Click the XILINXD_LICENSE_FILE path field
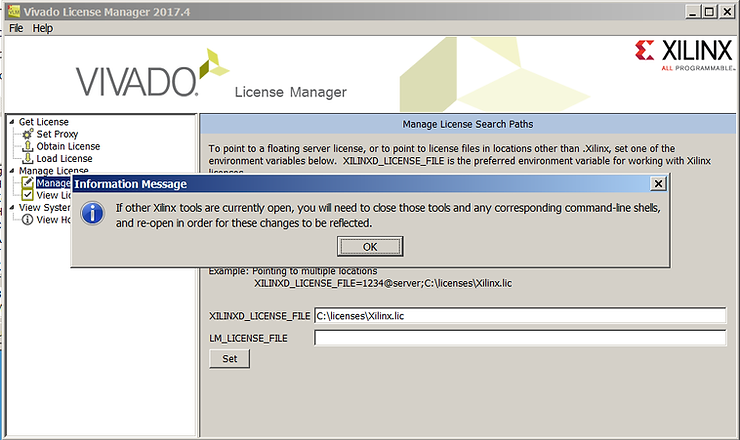Viewport: 740px width, 440px height. pos(519,316)
